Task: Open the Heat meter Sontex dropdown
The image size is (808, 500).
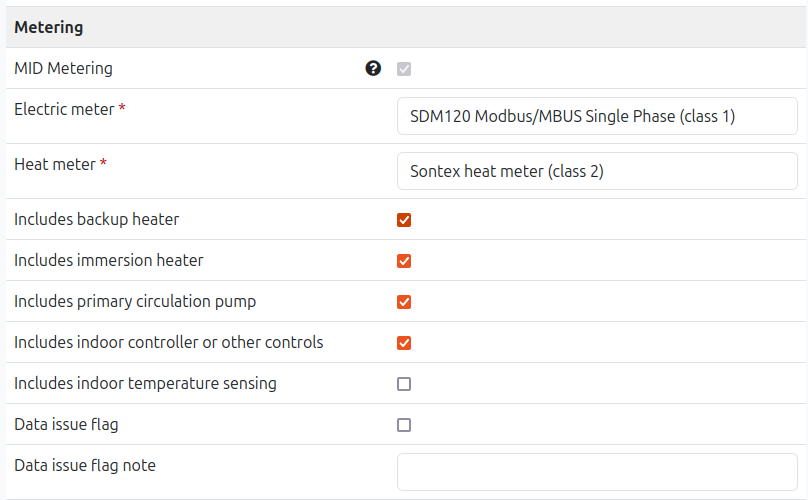Action: coord(597,171)
